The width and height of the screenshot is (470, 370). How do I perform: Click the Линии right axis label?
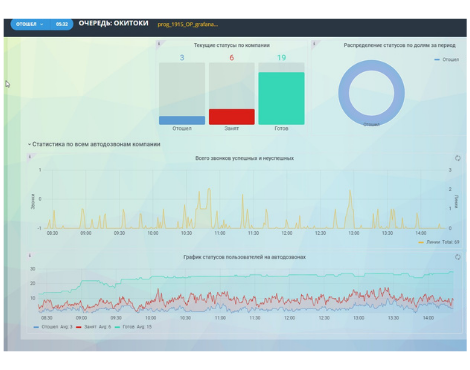[x=456, y=202]
